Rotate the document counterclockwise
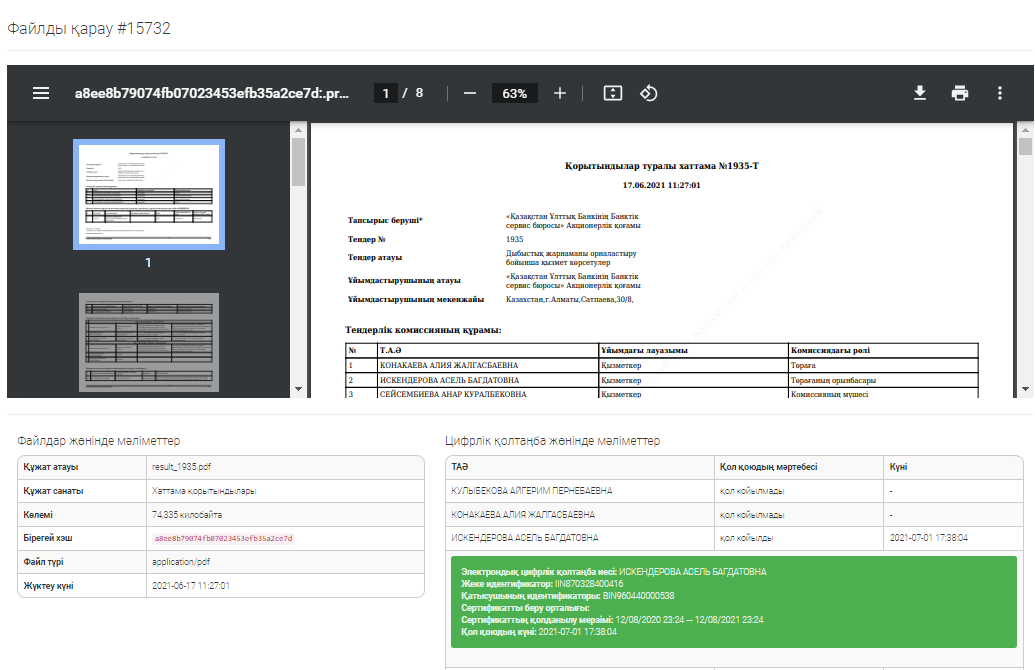 pos(648,93)
